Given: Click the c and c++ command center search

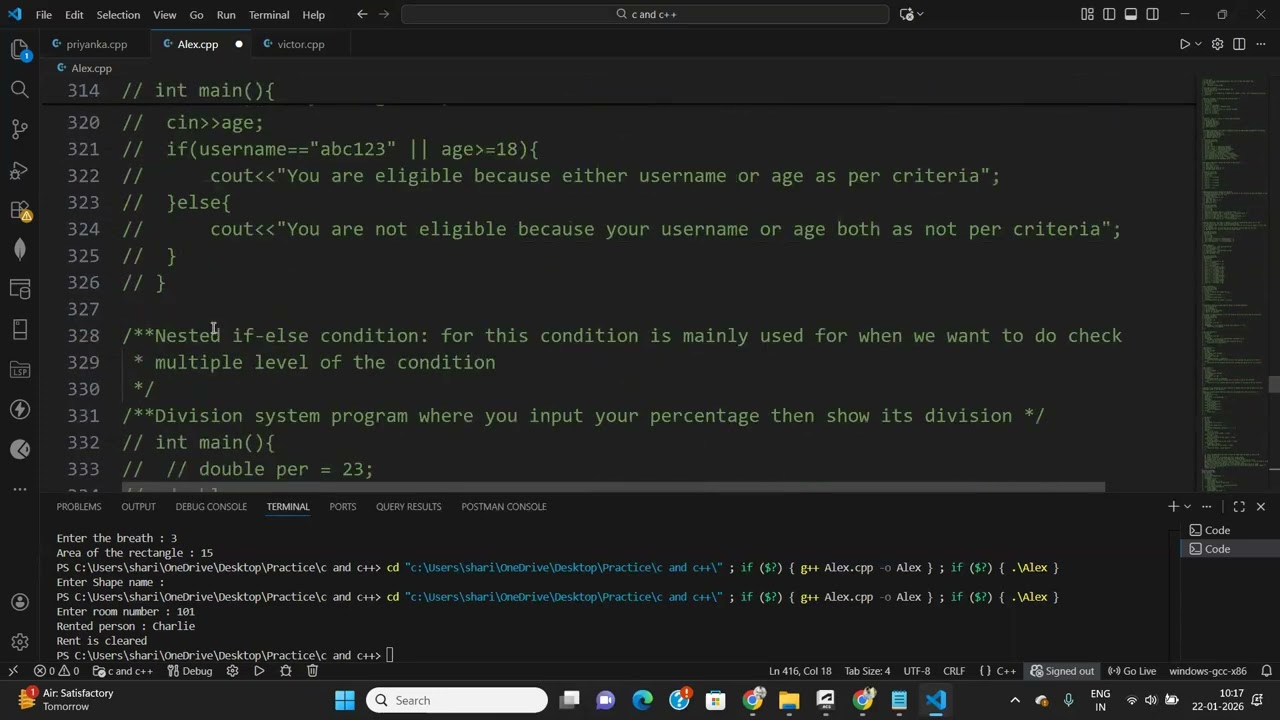Looking at the screenshot, I should pyautogui.click(x=645, y=14).
